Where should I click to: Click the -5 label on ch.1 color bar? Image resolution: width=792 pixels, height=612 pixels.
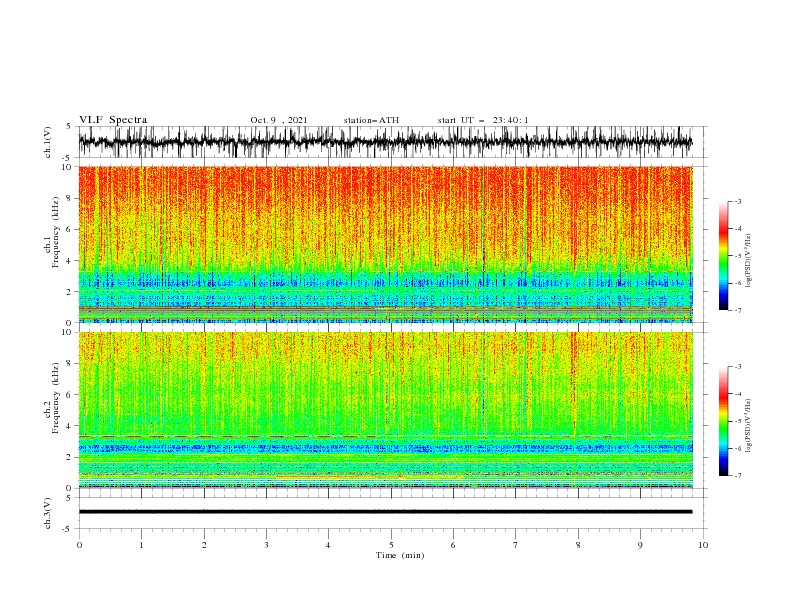[738, 256]
